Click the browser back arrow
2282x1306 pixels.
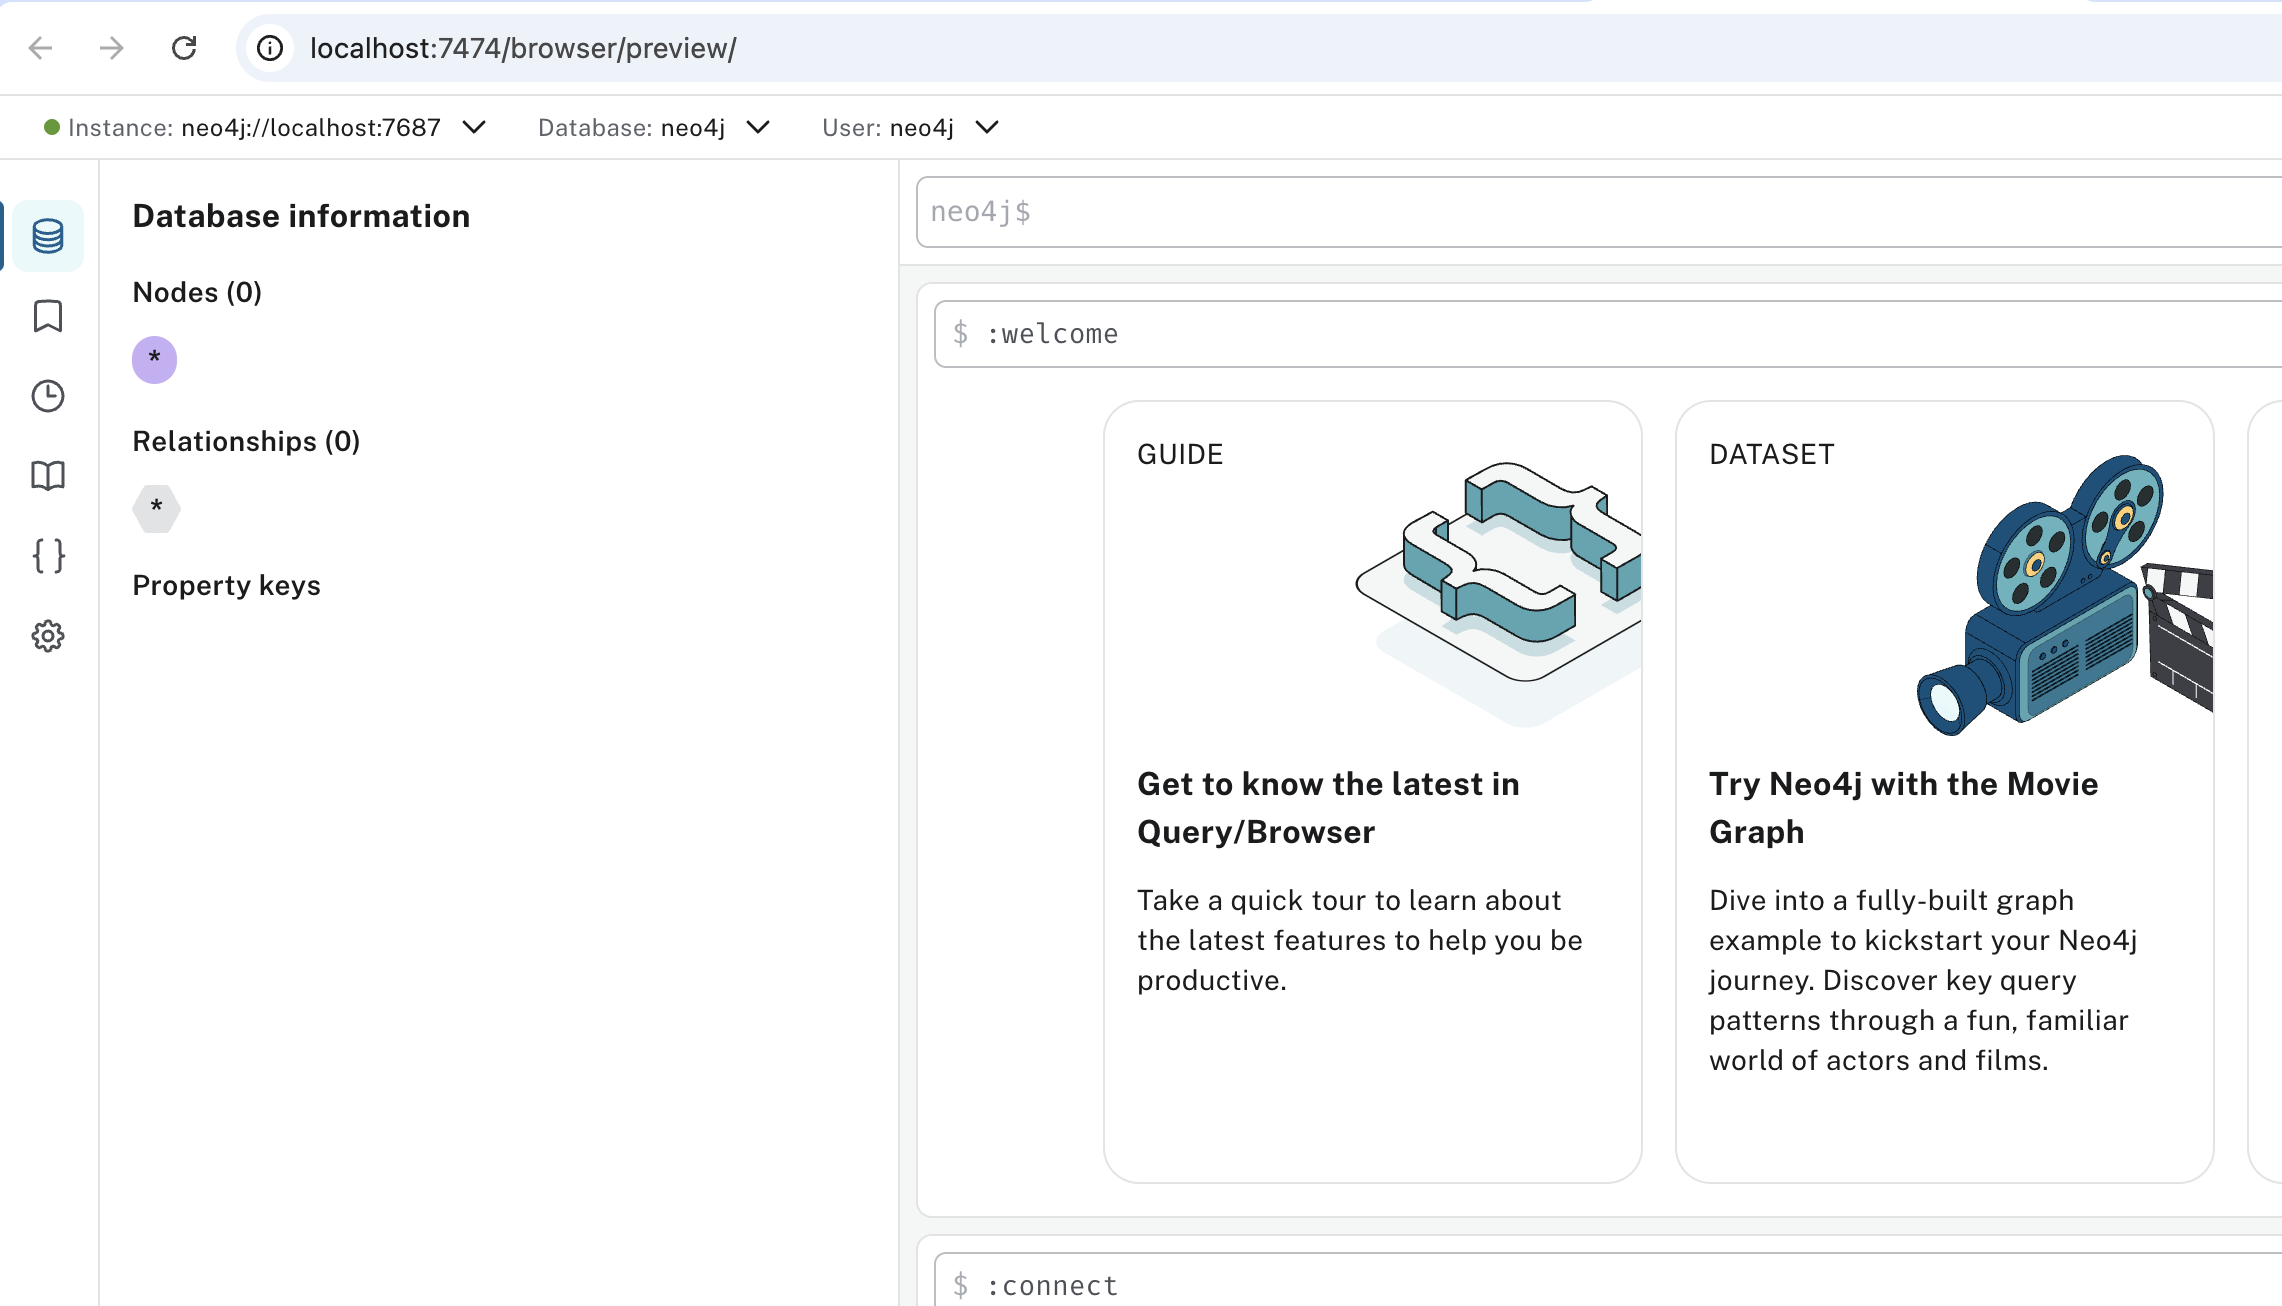coord(40,48)
